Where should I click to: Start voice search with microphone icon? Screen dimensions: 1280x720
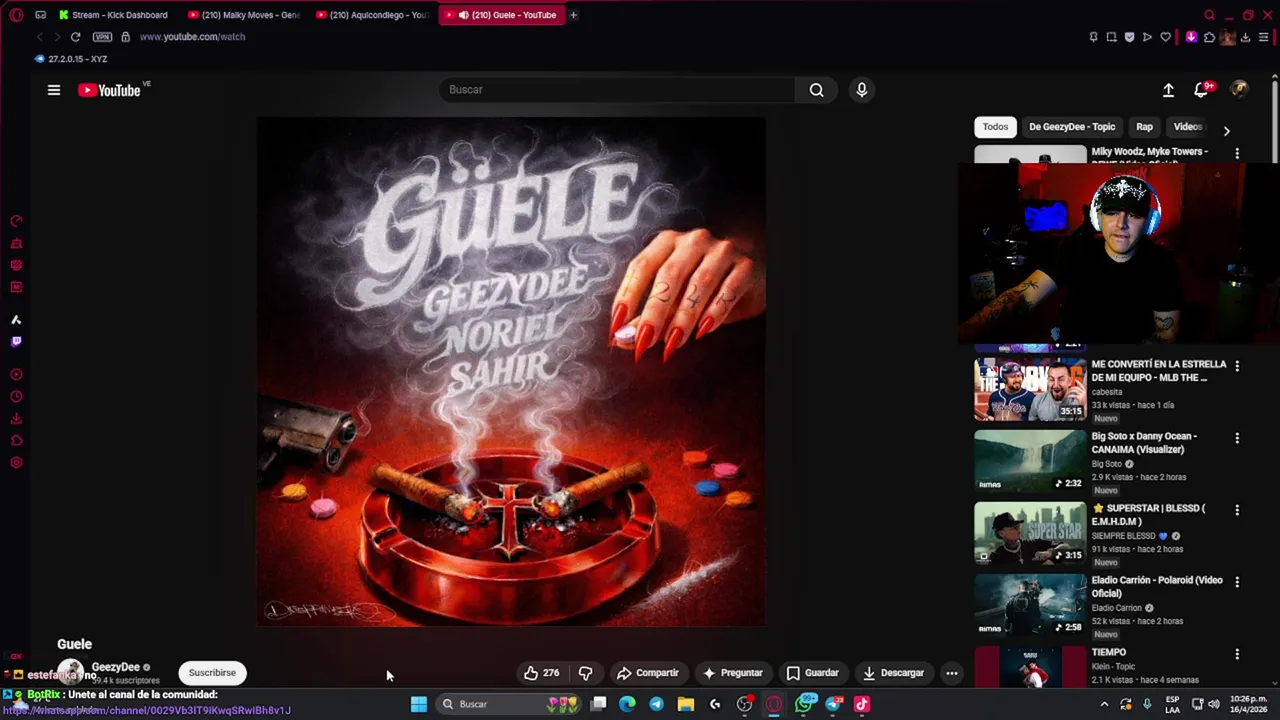click(862, 90)
